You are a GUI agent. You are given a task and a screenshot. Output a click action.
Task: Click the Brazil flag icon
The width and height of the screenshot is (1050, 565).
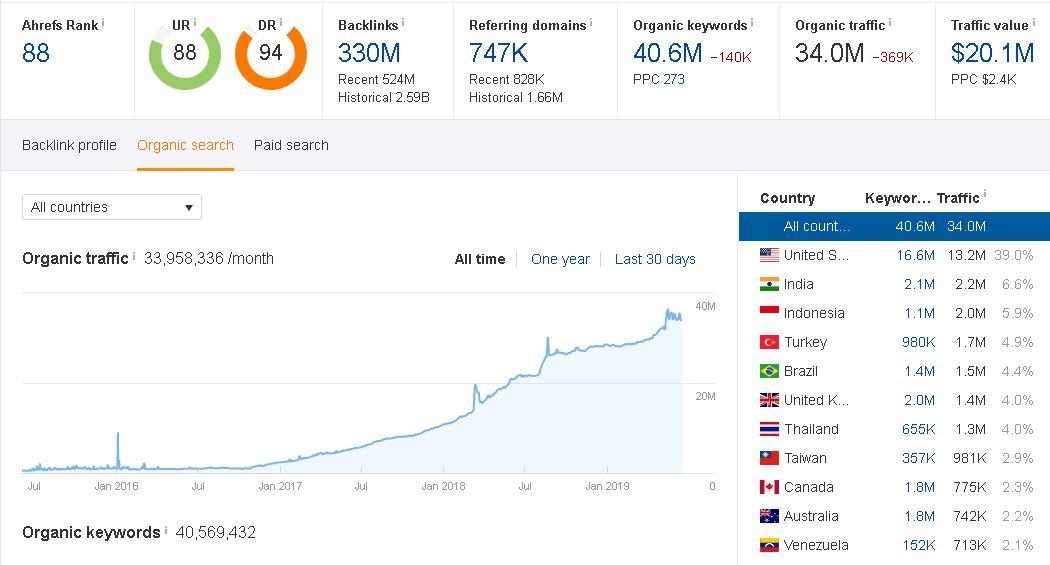point(769,371)
